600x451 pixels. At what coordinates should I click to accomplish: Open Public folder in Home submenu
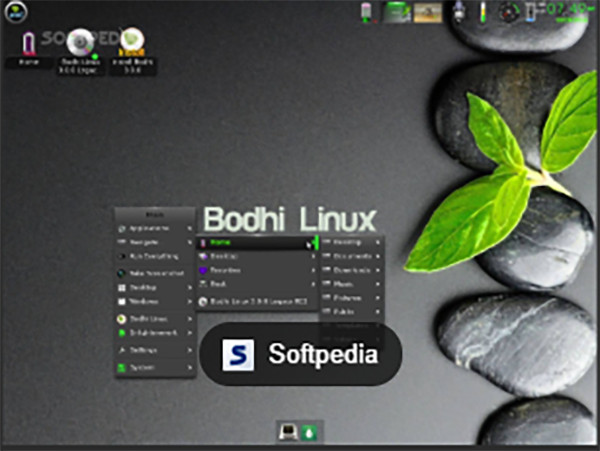352,312
